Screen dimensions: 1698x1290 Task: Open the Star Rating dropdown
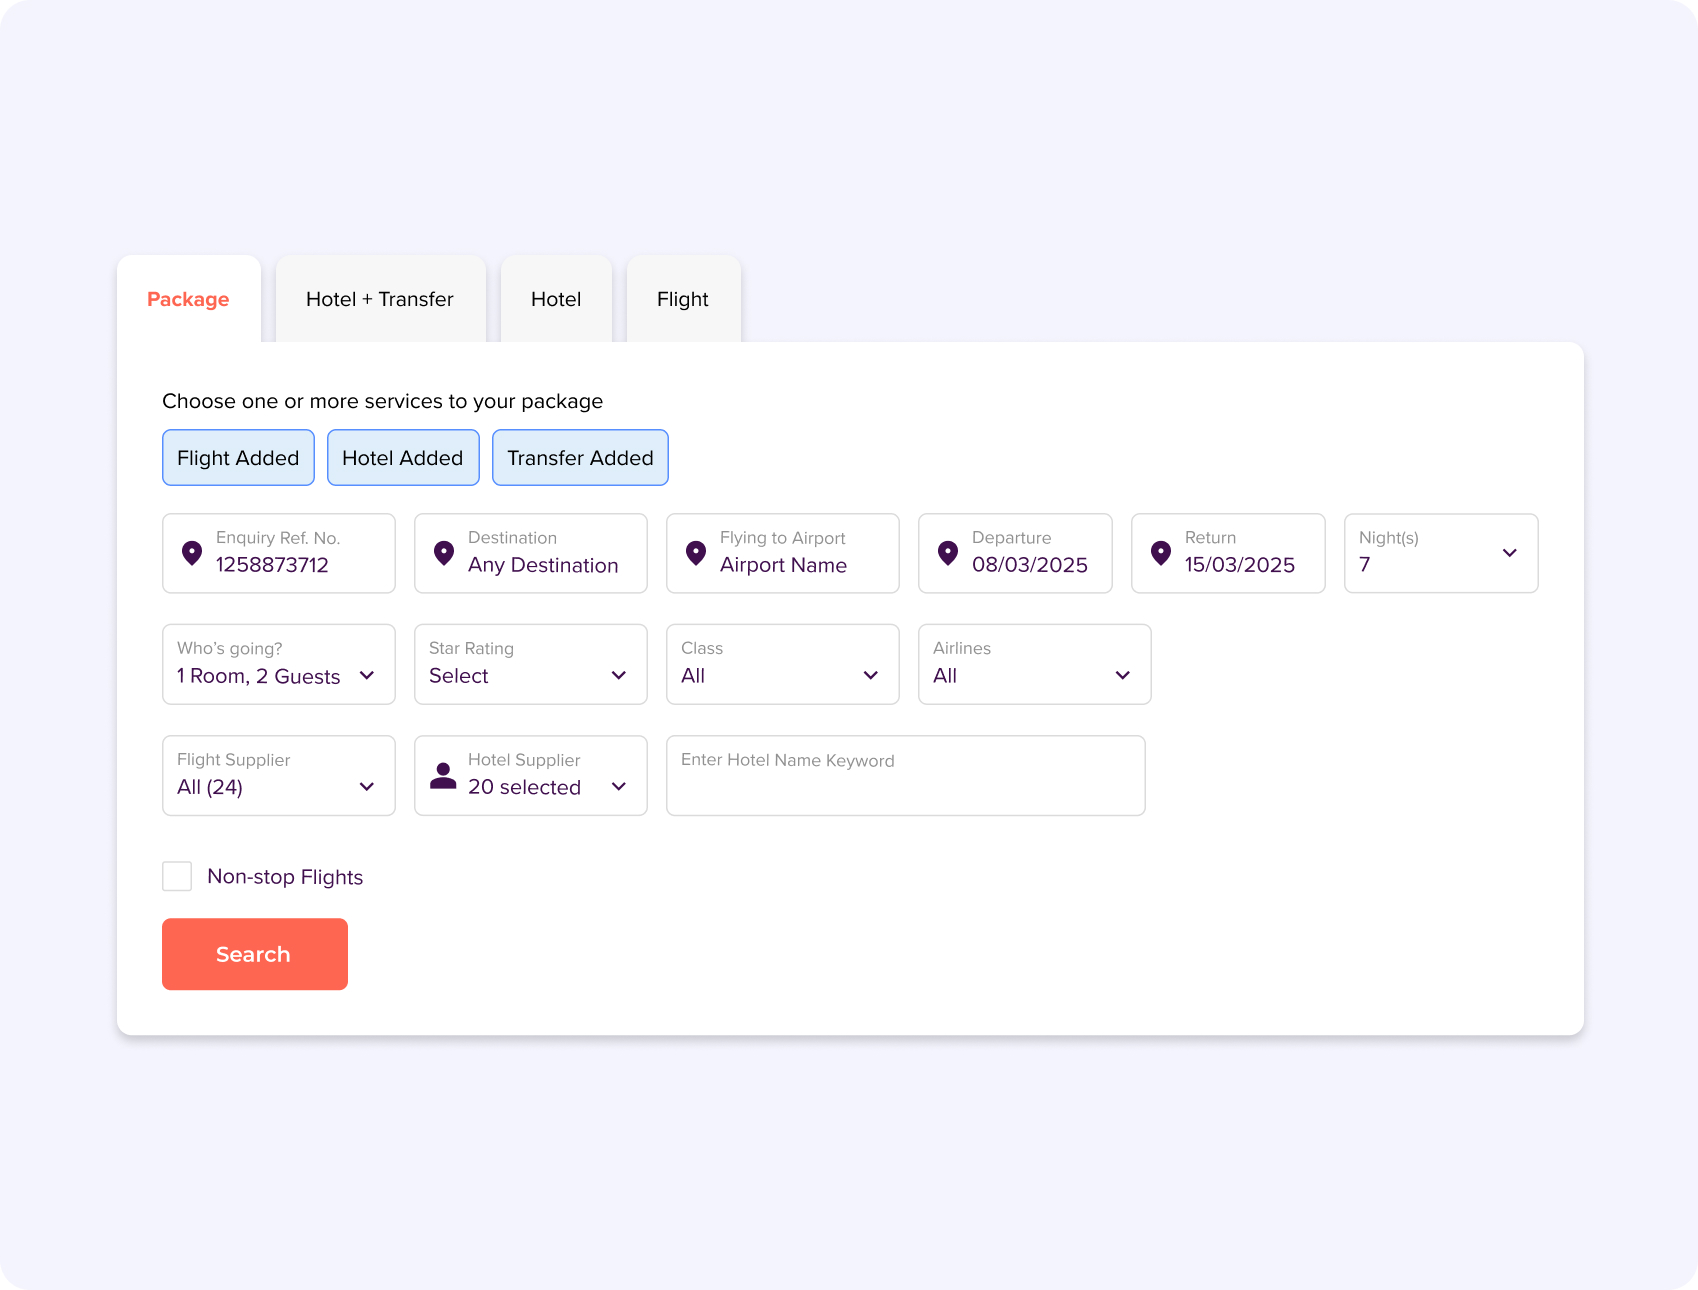(x=531, y=665)
